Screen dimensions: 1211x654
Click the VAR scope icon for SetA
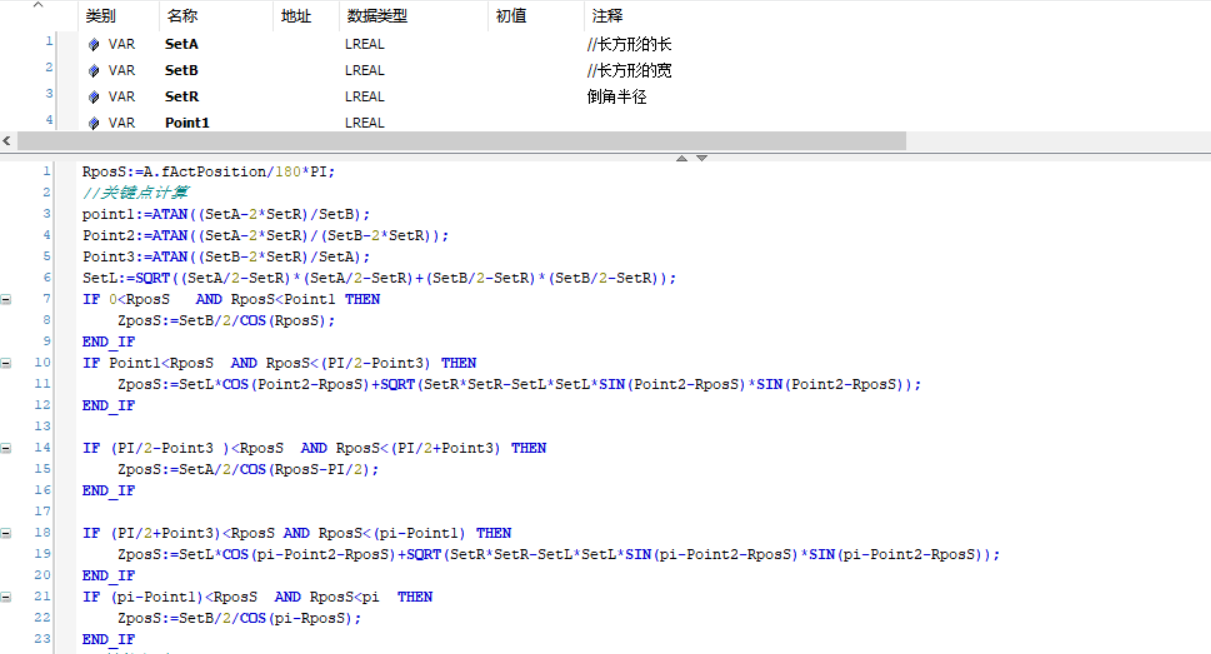[x=94, y=44]
